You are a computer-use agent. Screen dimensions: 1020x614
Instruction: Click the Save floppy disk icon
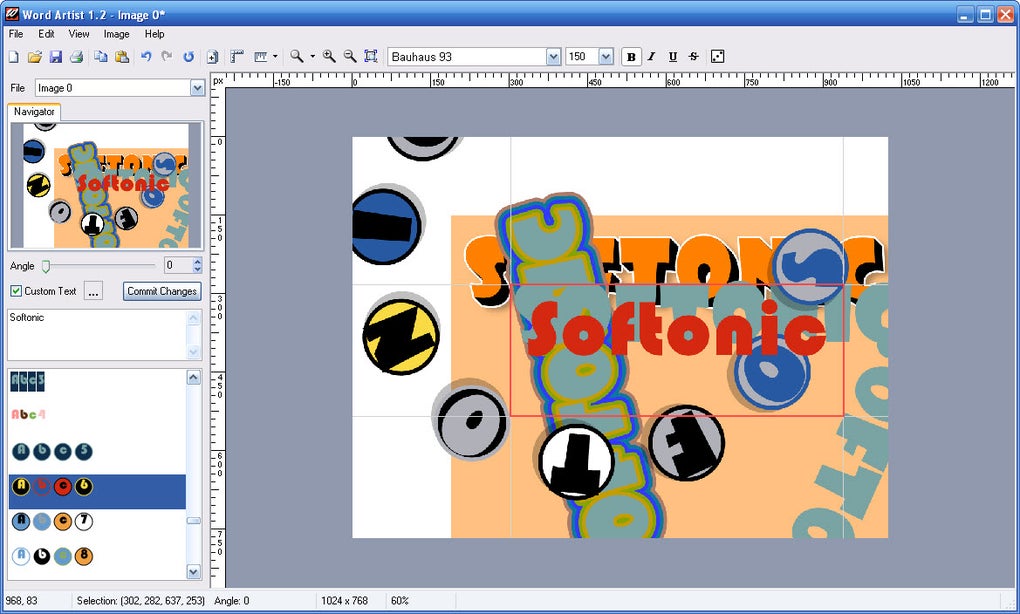click(x=56, y=57)
